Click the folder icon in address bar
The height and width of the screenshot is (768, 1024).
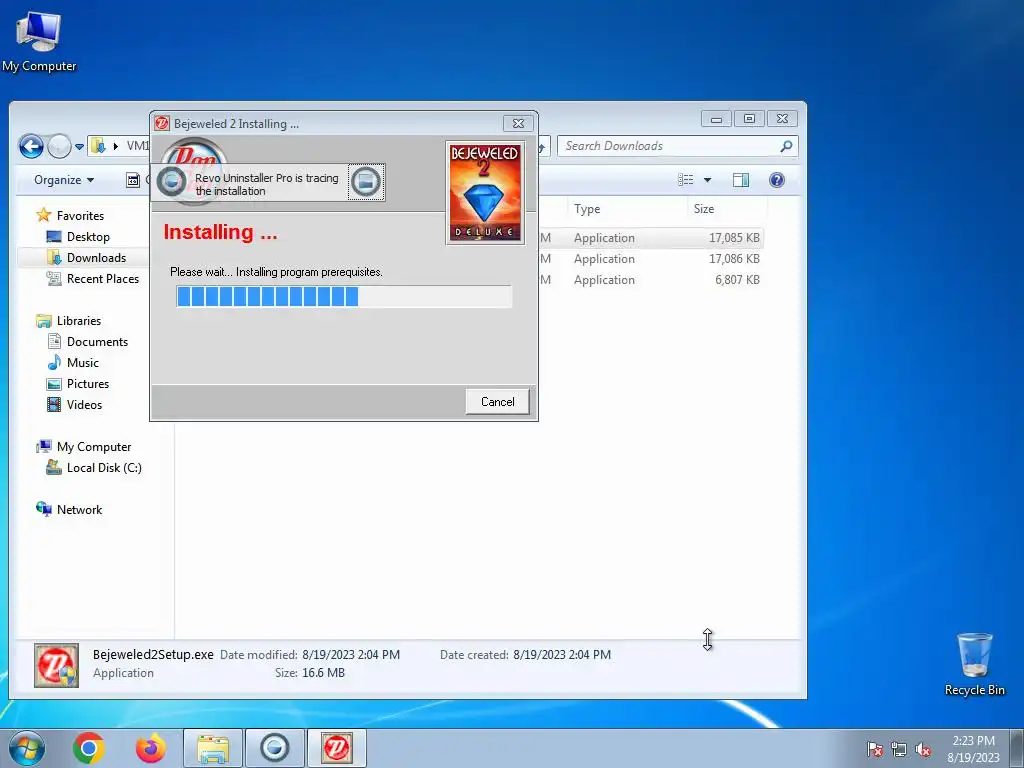98,146
